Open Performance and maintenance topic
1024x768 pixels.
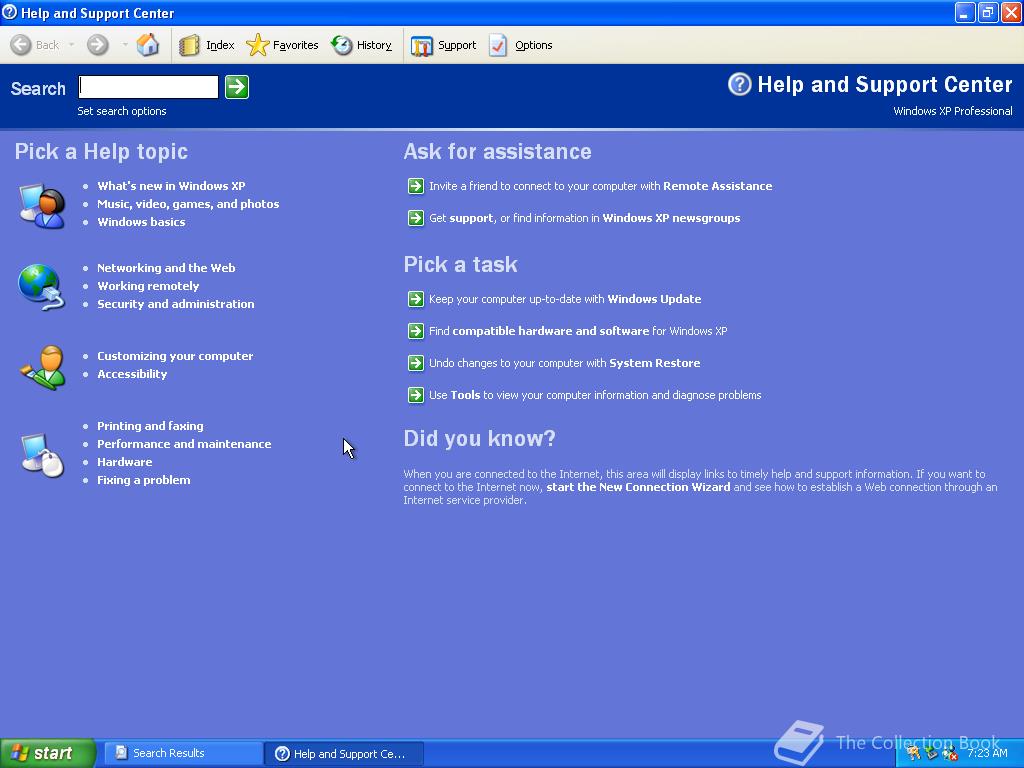coord(184,444)
